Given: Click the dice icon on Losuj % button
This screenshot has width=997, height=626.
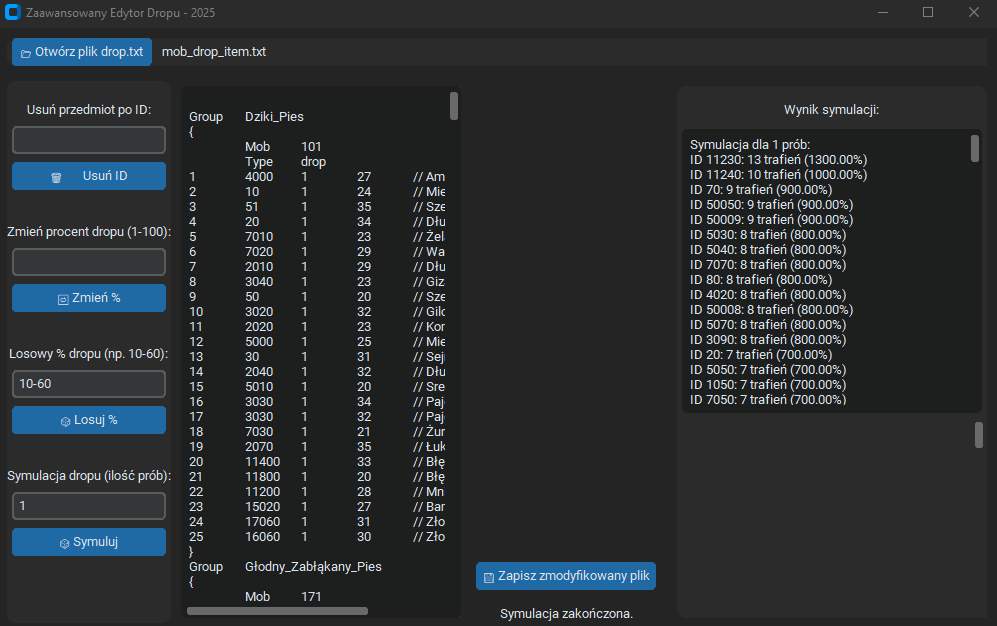Looking at the screenshot, I should [65, 421].
